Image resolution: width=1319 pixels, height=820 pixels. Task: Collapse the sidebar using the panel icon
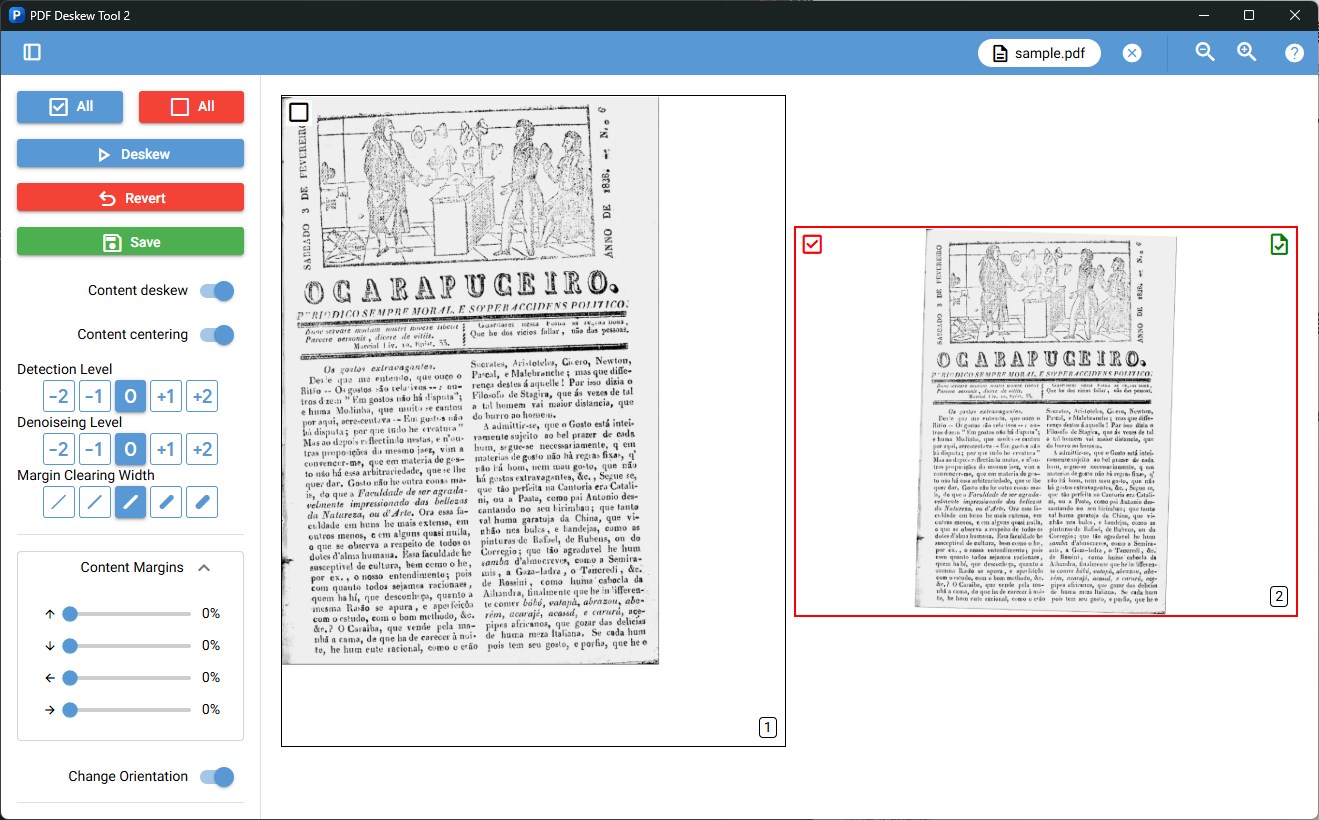[31, 52]
